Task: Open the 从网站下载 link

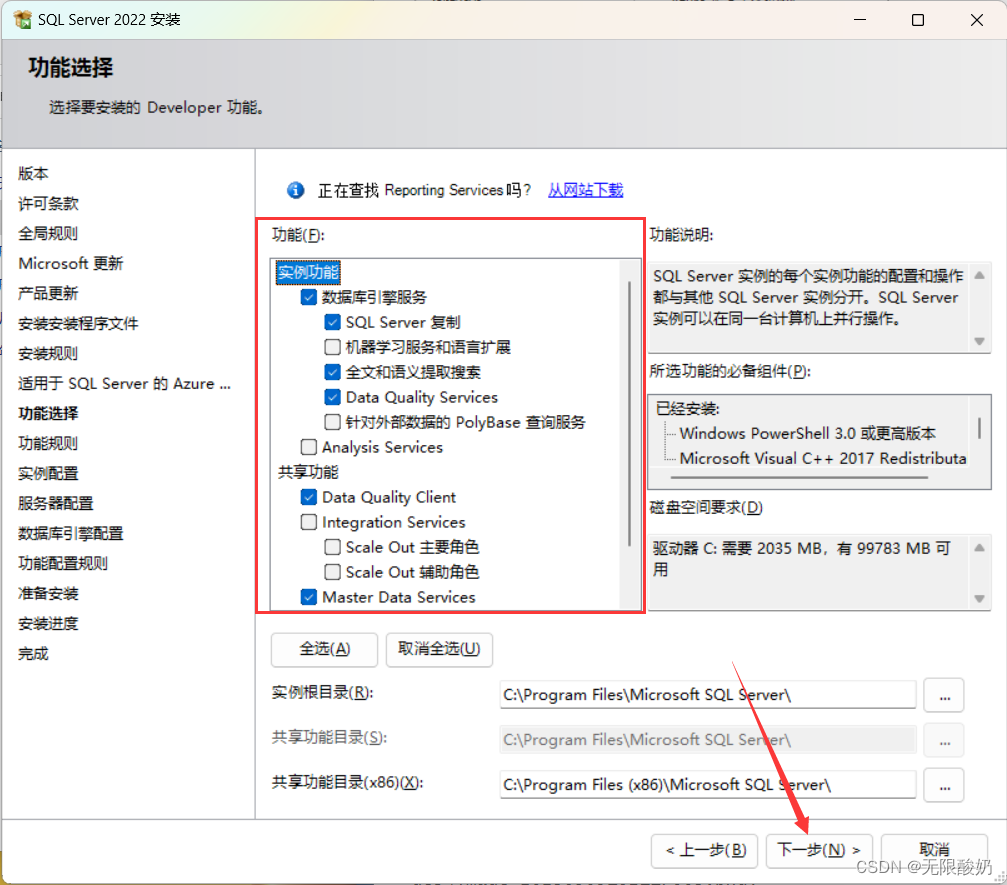Action: [x=585, y=190]
